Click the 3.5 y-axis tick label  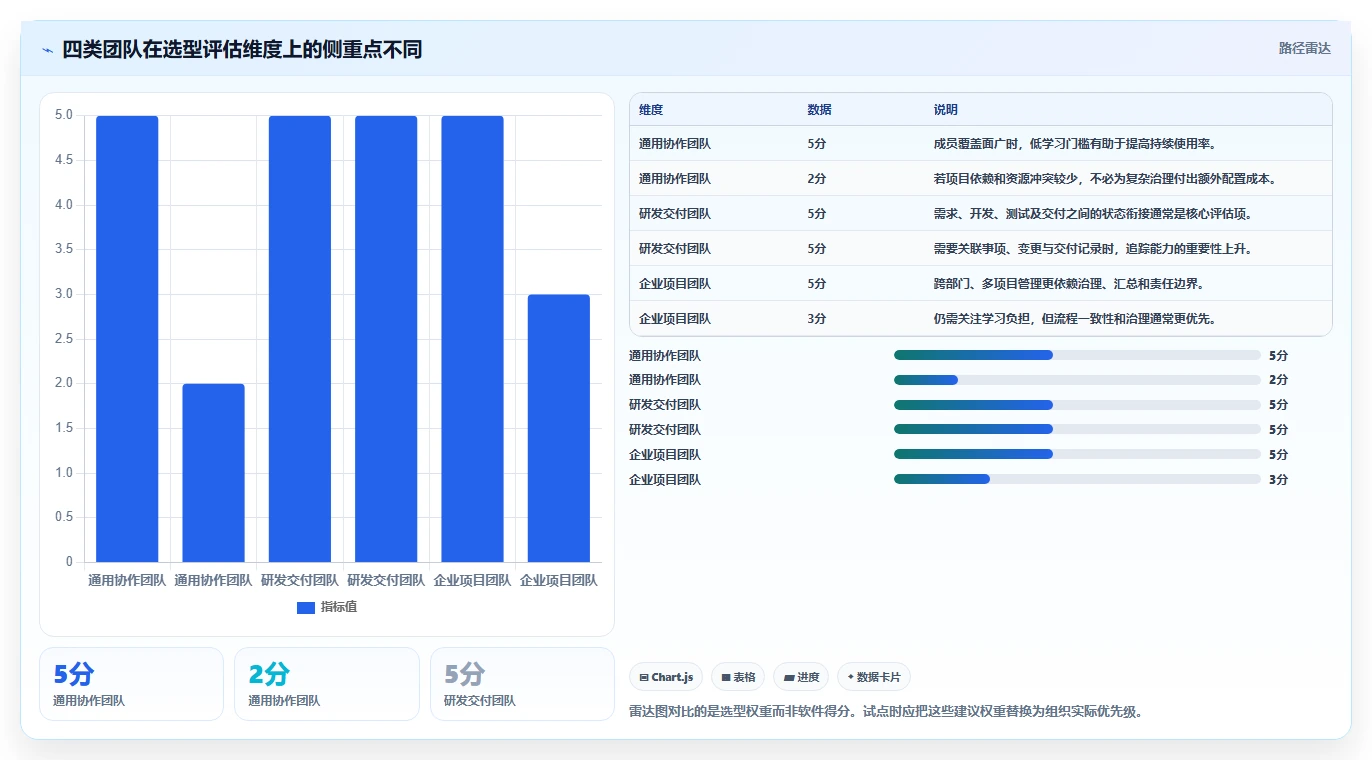[64, 249]
